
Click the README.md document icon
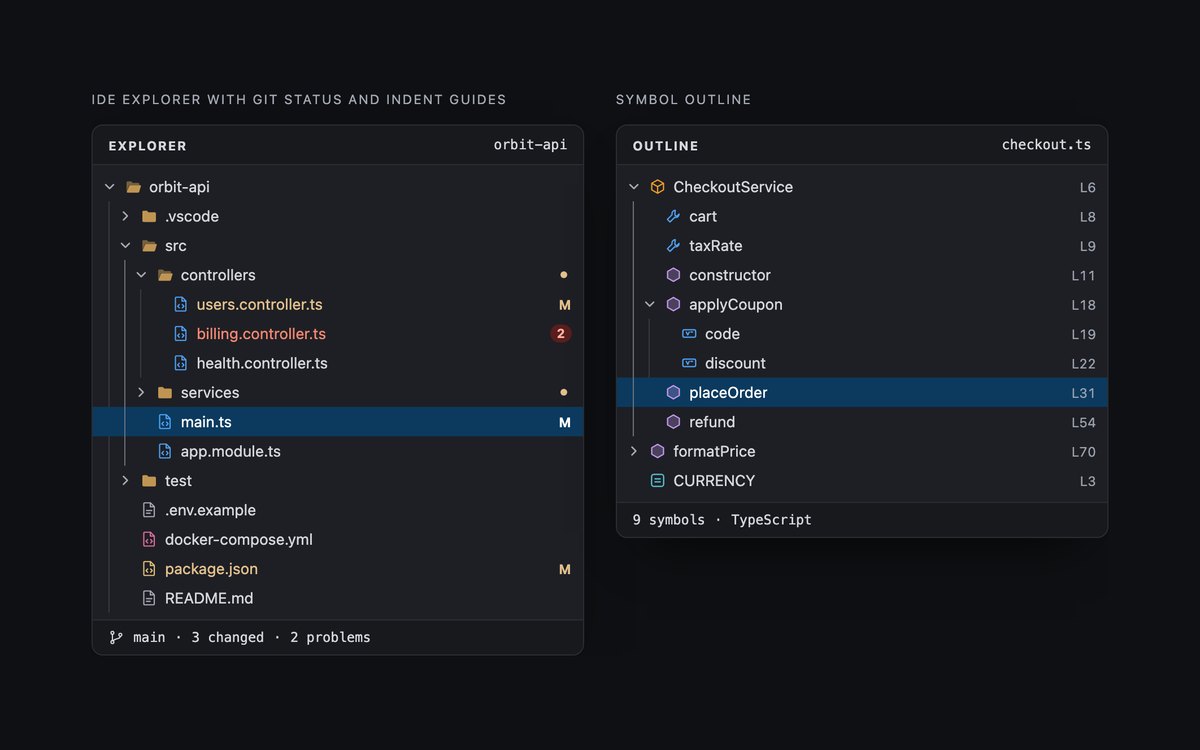tap(149, 598)
